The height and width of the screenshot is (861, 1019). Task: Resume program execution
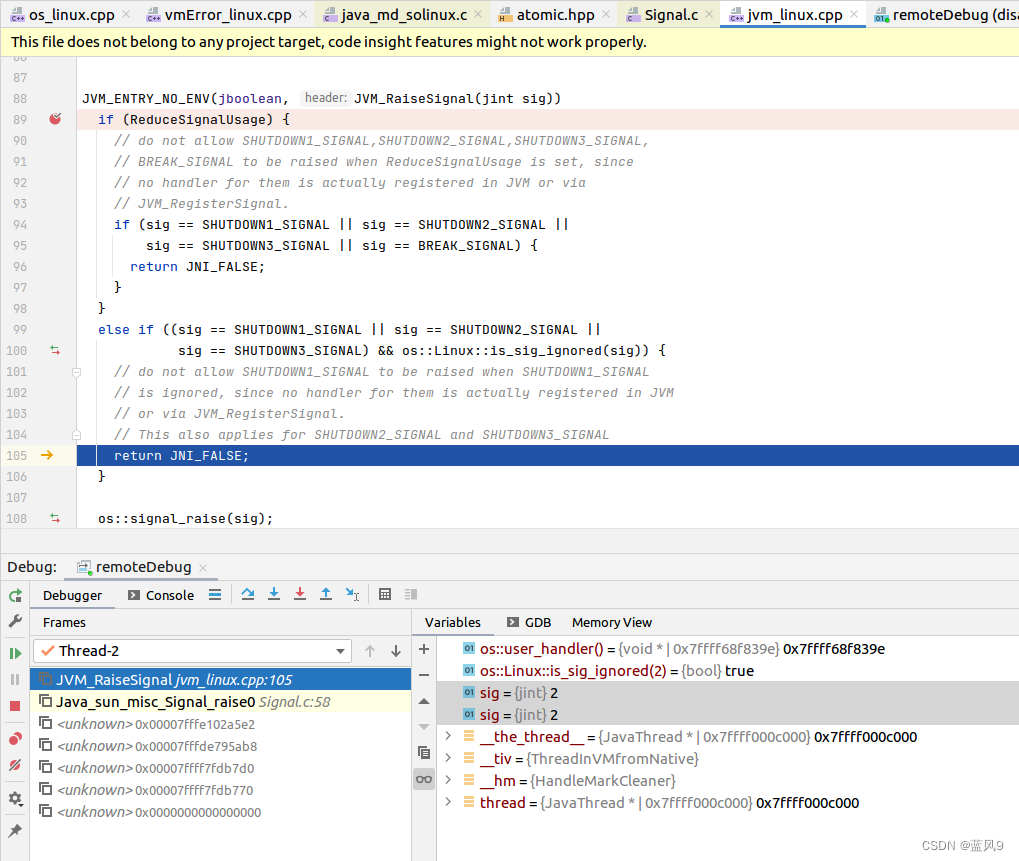tap(15, 653)
